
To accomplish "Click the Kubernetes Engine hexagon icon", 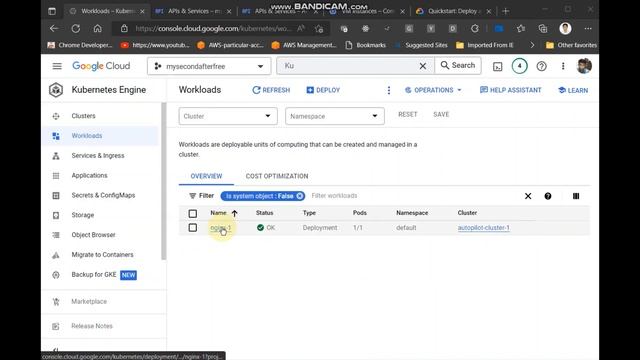I will tap(56, 90).
